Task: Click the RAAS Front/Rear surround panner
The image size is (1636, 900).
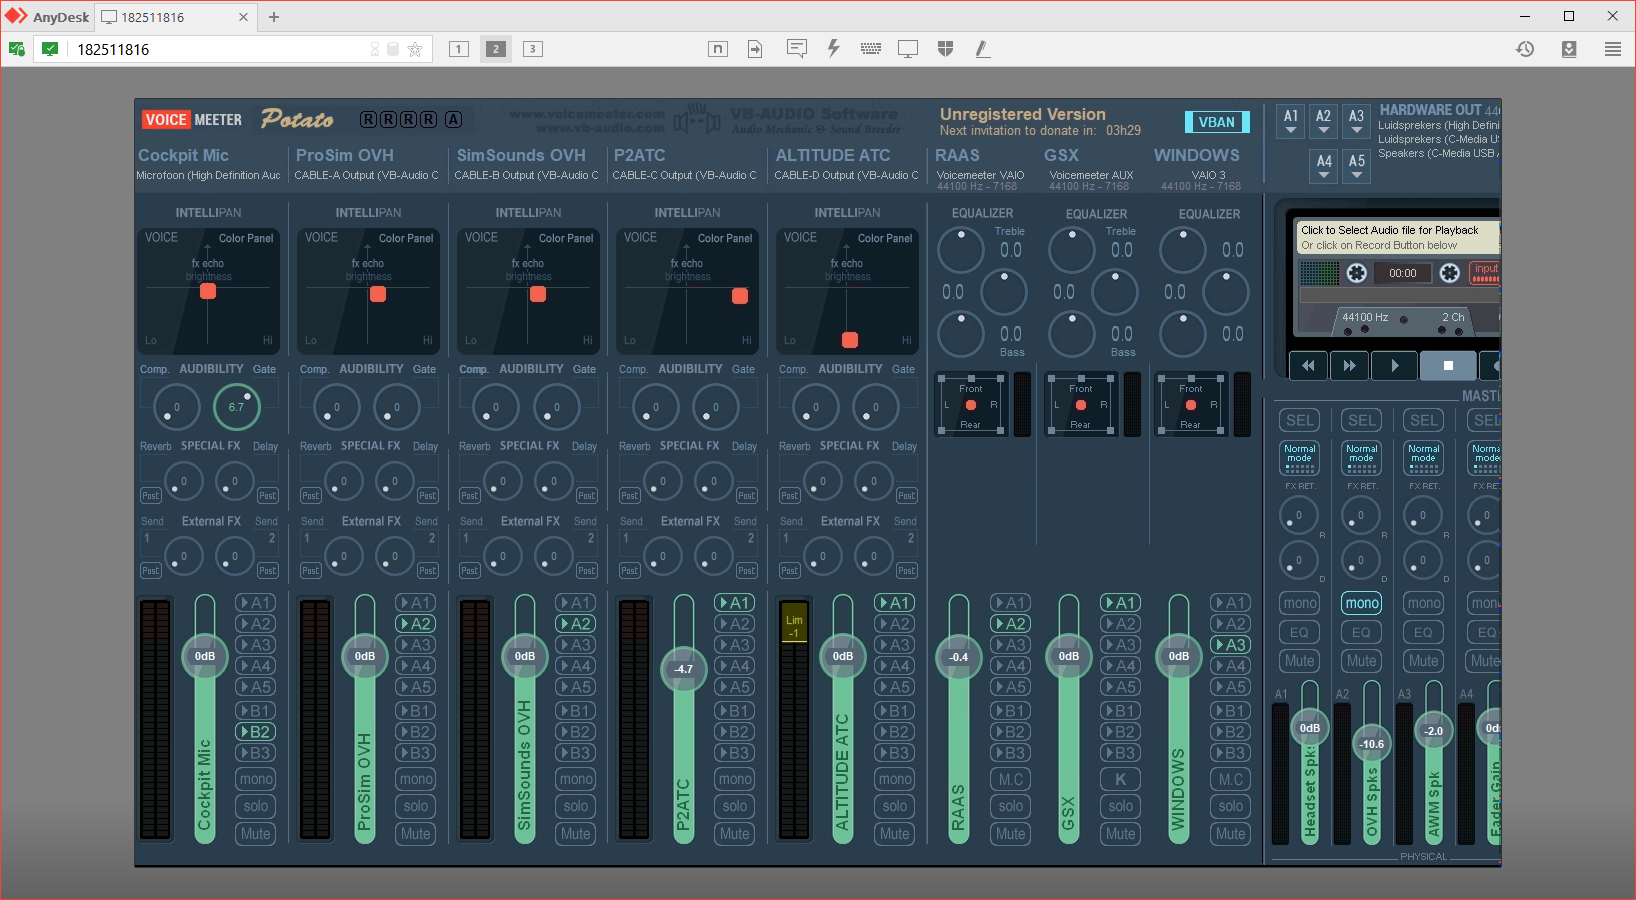Action: (970, 405)
